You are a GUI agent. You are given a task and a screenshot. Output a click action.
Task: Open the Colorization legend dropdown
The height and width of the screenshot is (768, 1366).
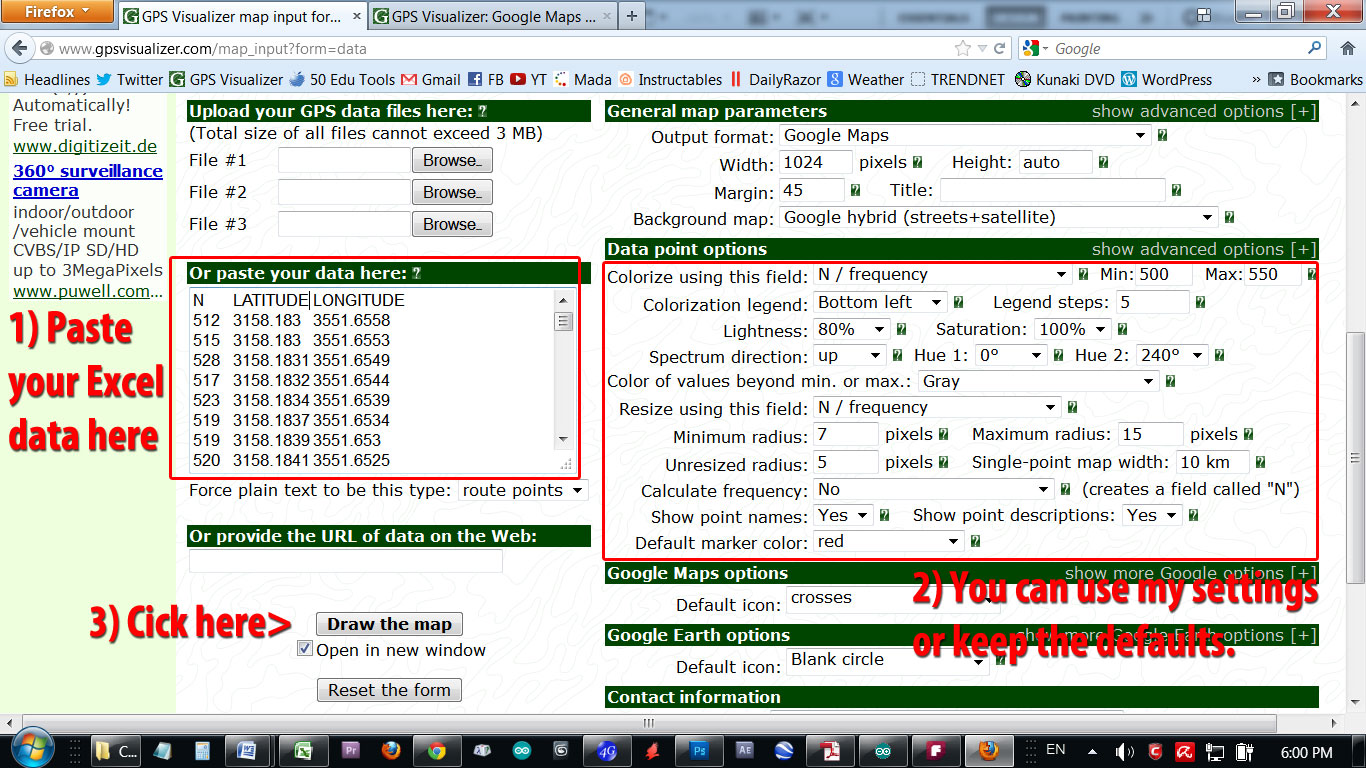pos(880,302)
